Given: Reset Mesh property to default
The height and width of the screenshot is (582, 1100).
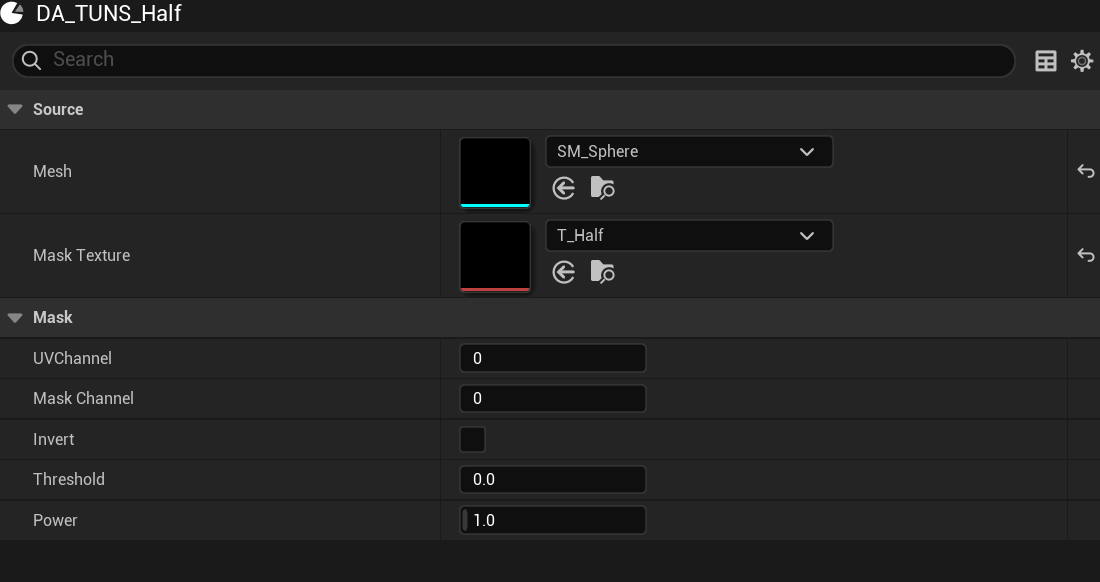Looking at the screenshot, I should (x=1085, y=171).
